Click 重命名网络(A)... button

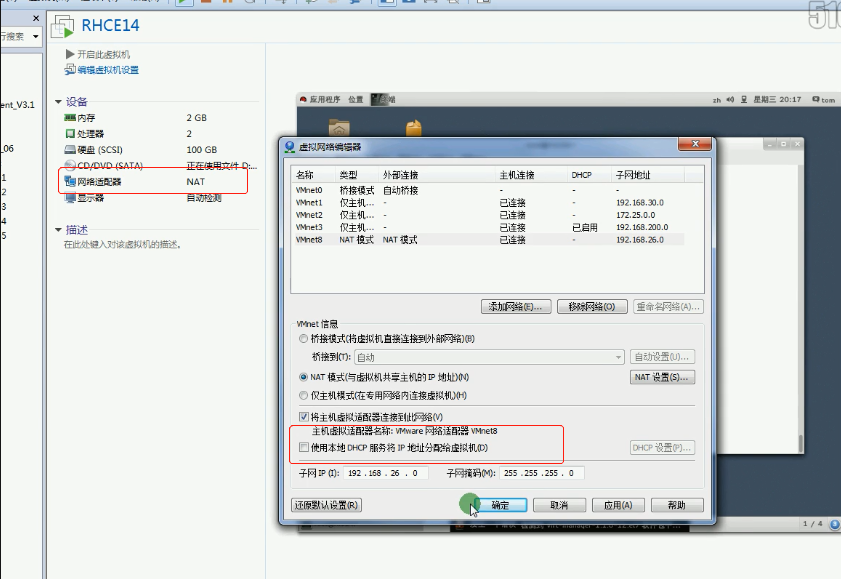(x=668, y=307)
